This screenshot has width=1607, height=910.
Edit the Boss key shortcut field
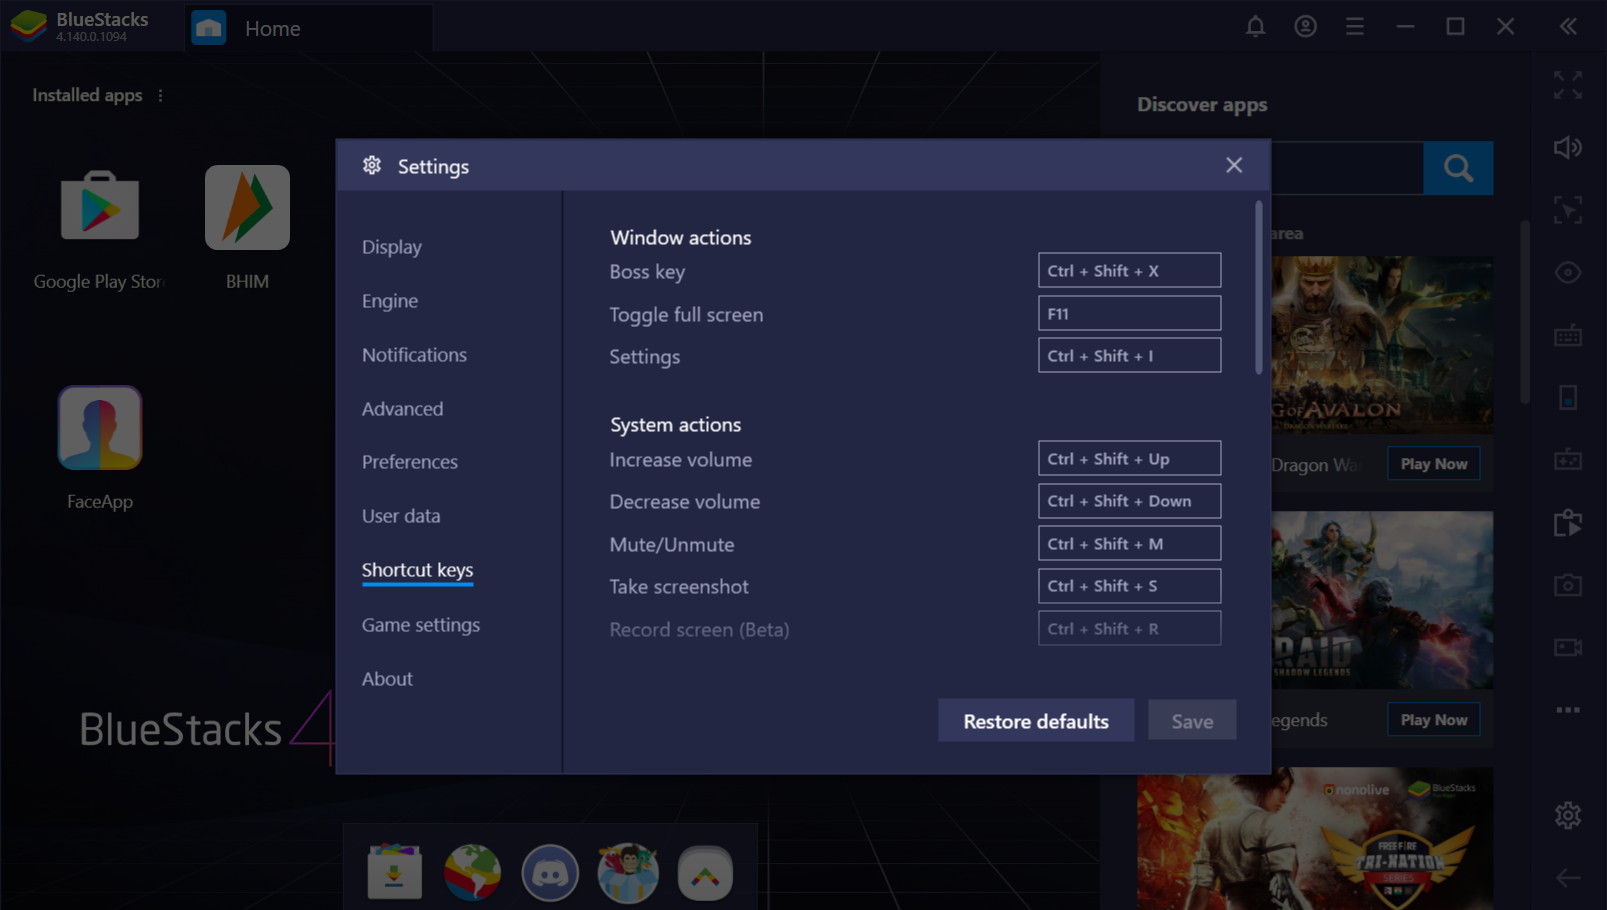tap(1129, 270)
